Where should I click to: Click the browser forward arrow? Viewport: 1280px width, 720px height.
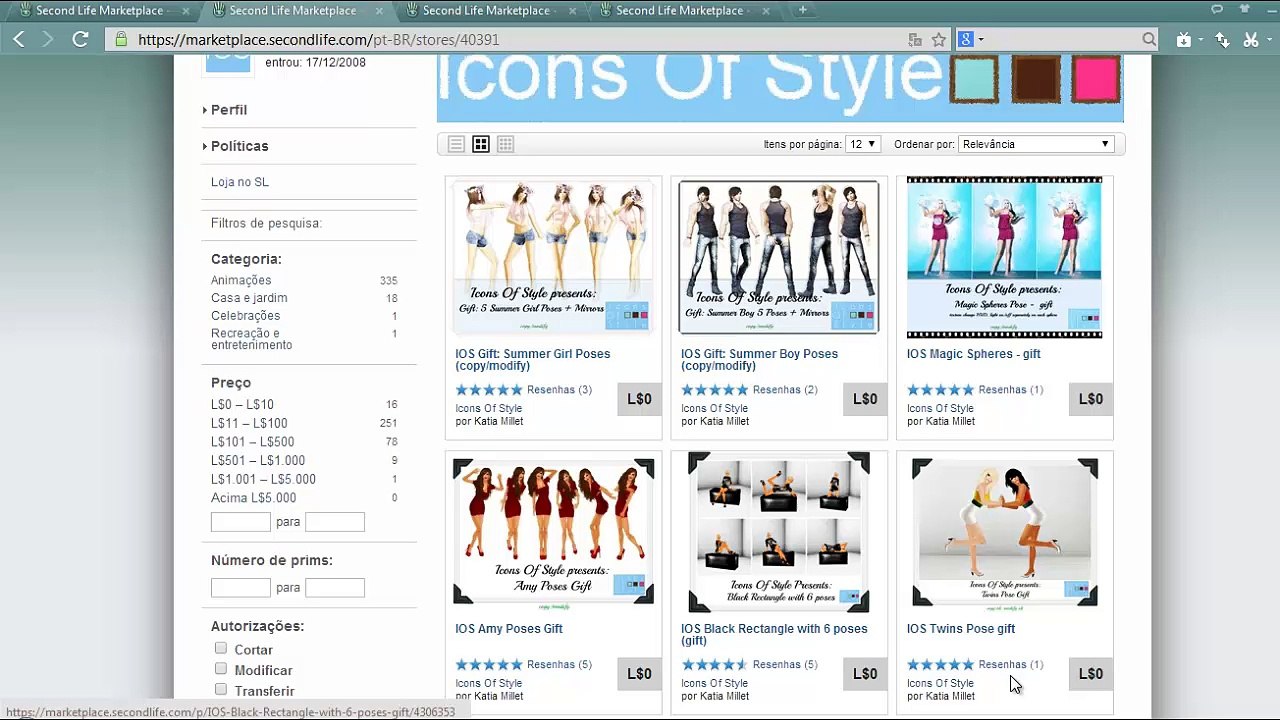click(x=48, y=39)
